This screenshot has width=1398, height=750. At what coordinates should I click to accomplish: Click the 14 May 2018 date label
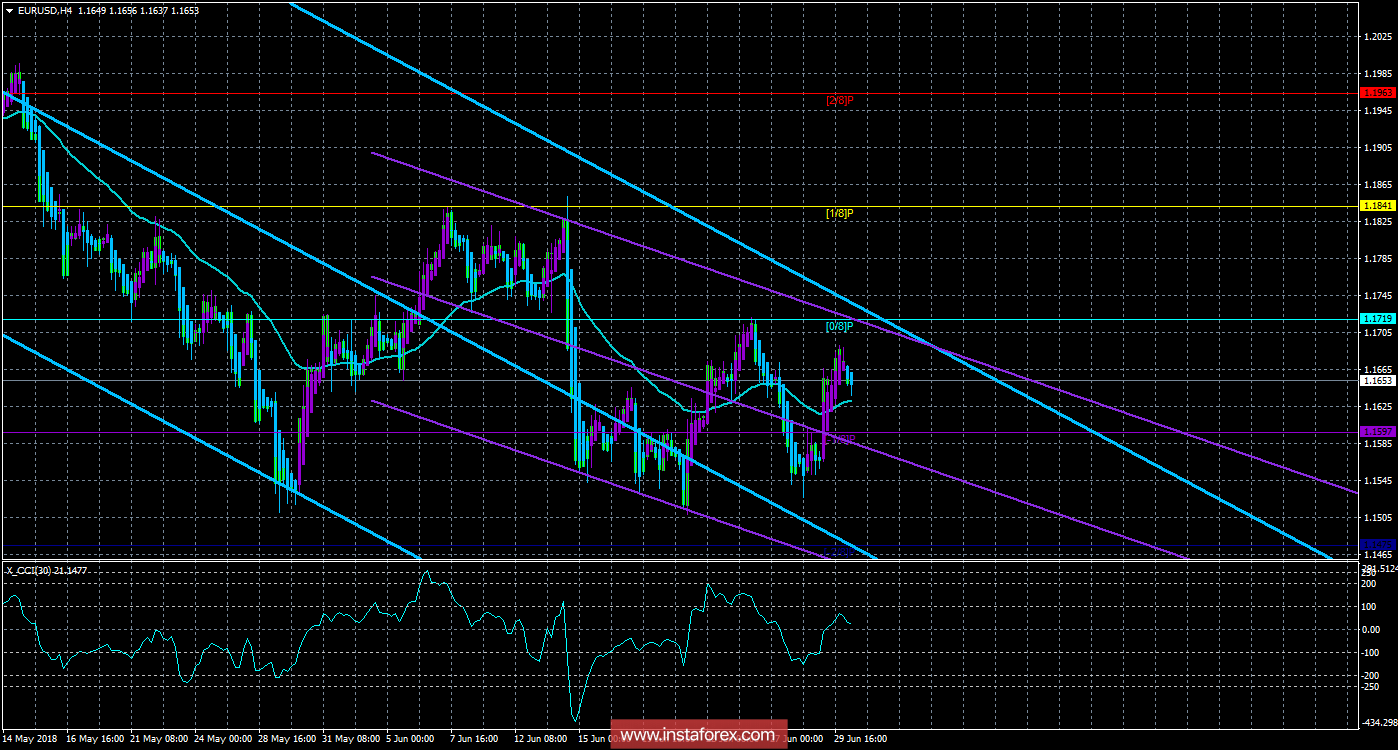tap(30, 739)
